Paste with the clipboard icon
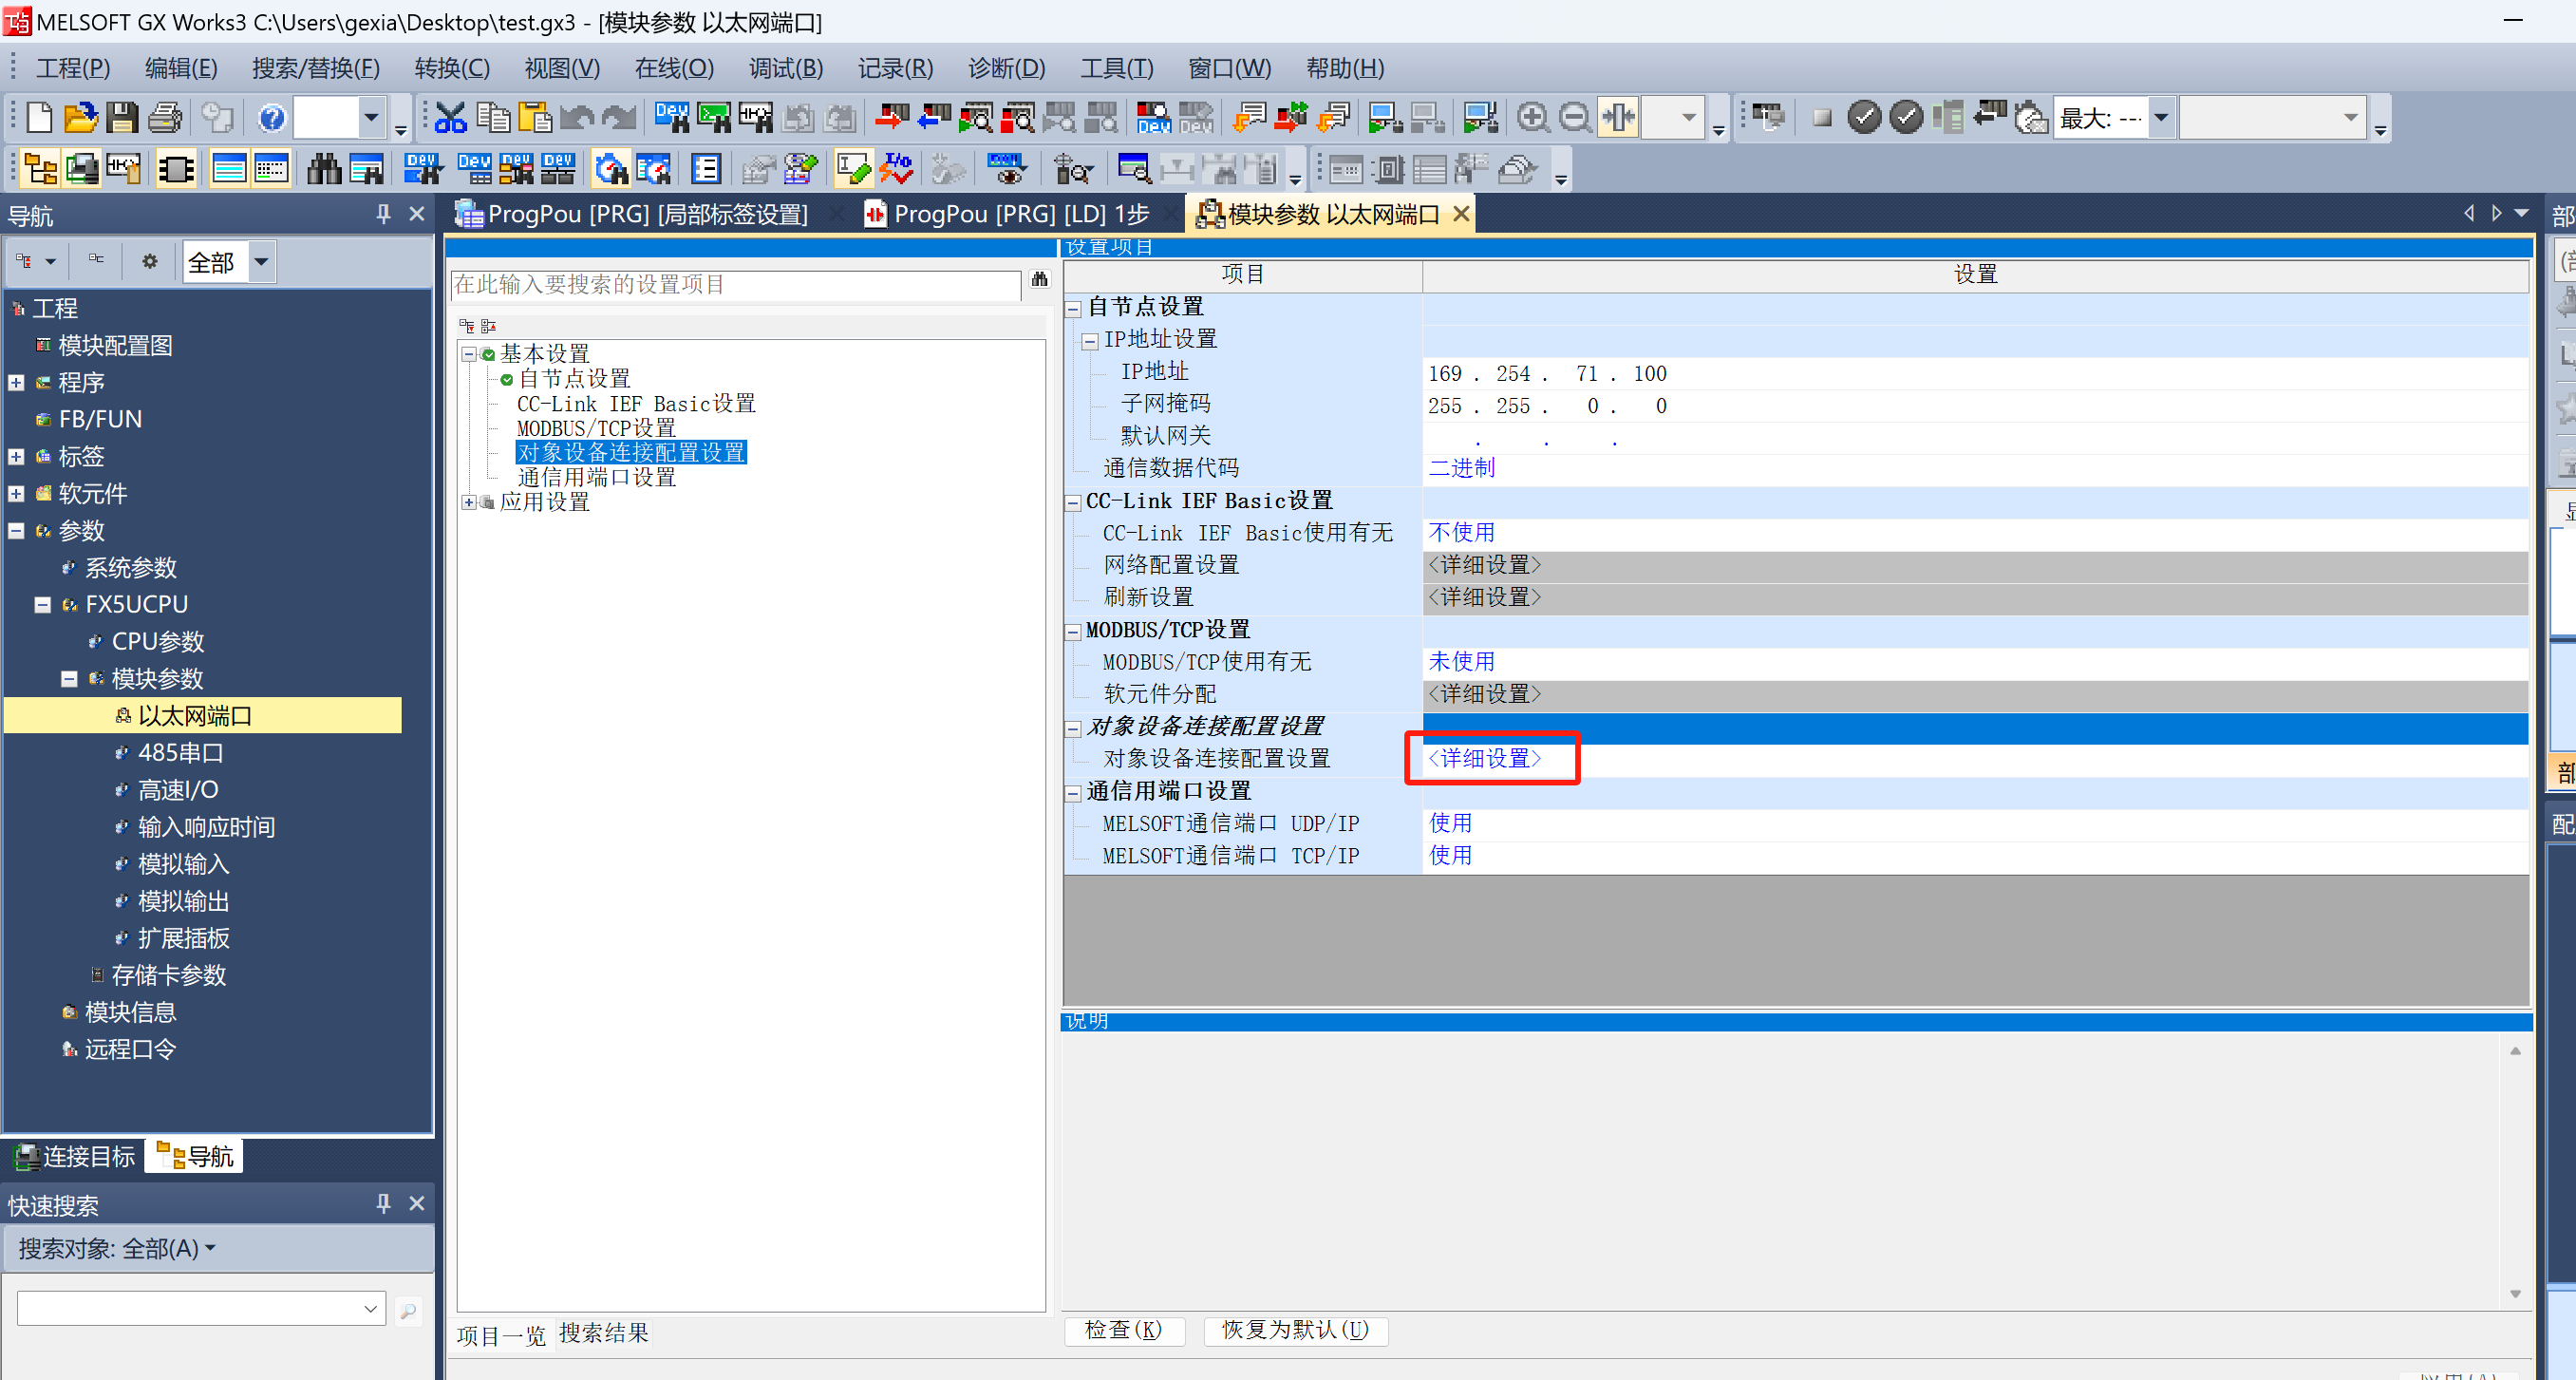The width and height of the screenshot is (2576, 1380). [x=535, y=118]
